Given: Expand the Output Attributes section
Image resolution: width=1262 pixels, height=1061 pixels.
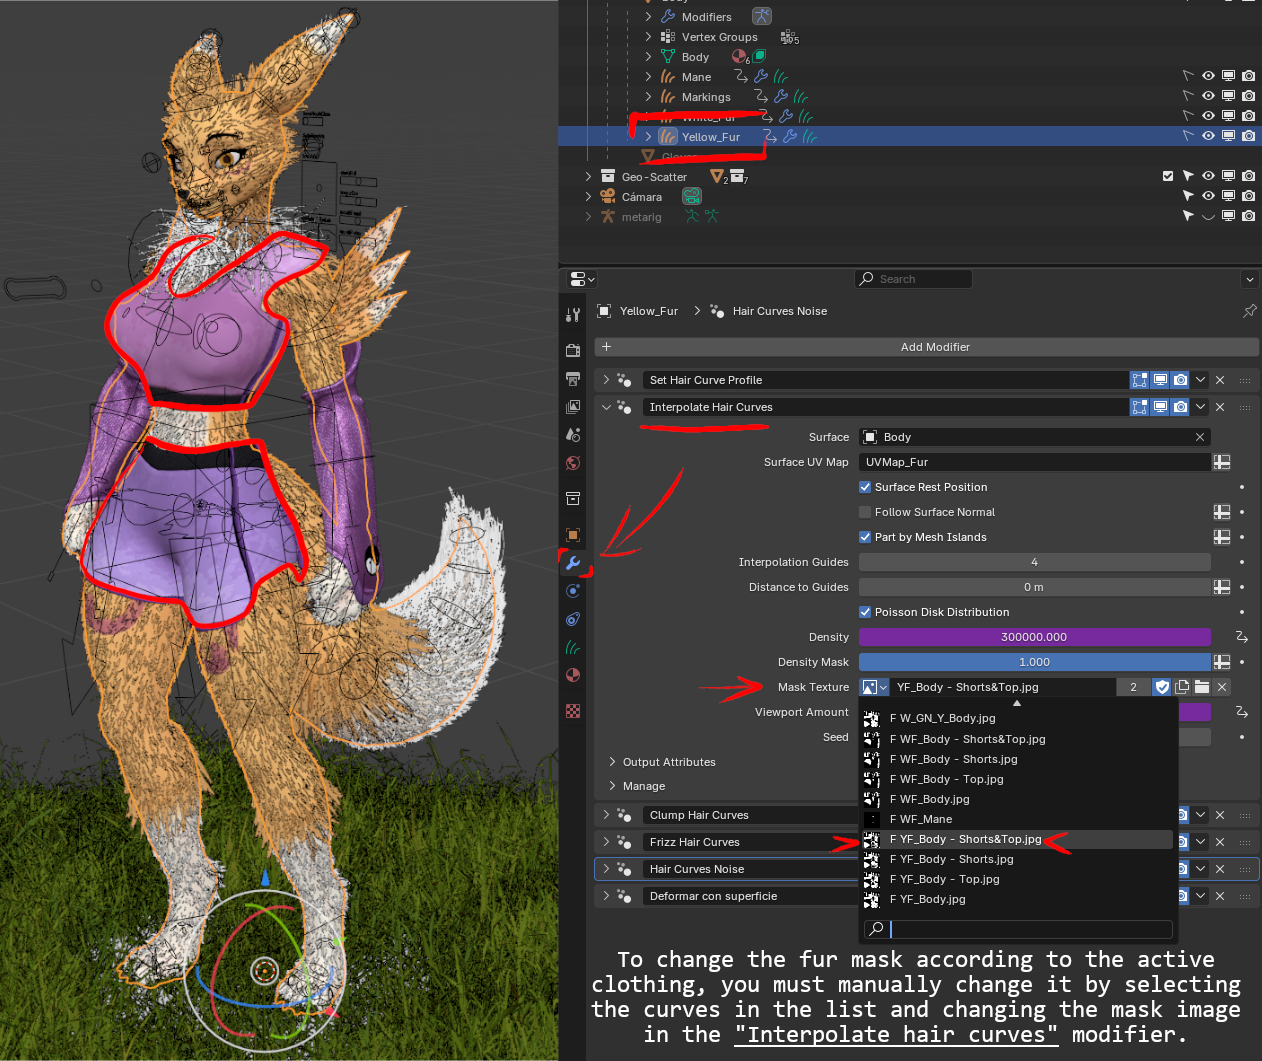Looking at the screenshot, I should (612, 762).
